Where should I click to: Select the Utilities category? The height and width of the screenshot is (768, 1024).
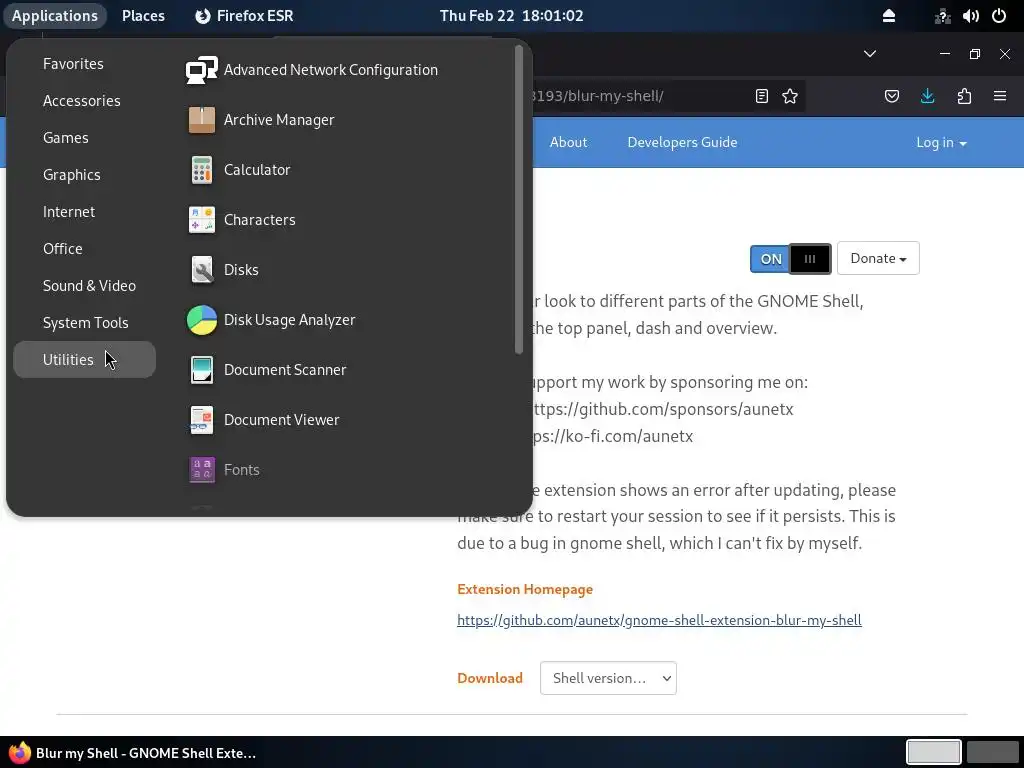pos(84,359)
